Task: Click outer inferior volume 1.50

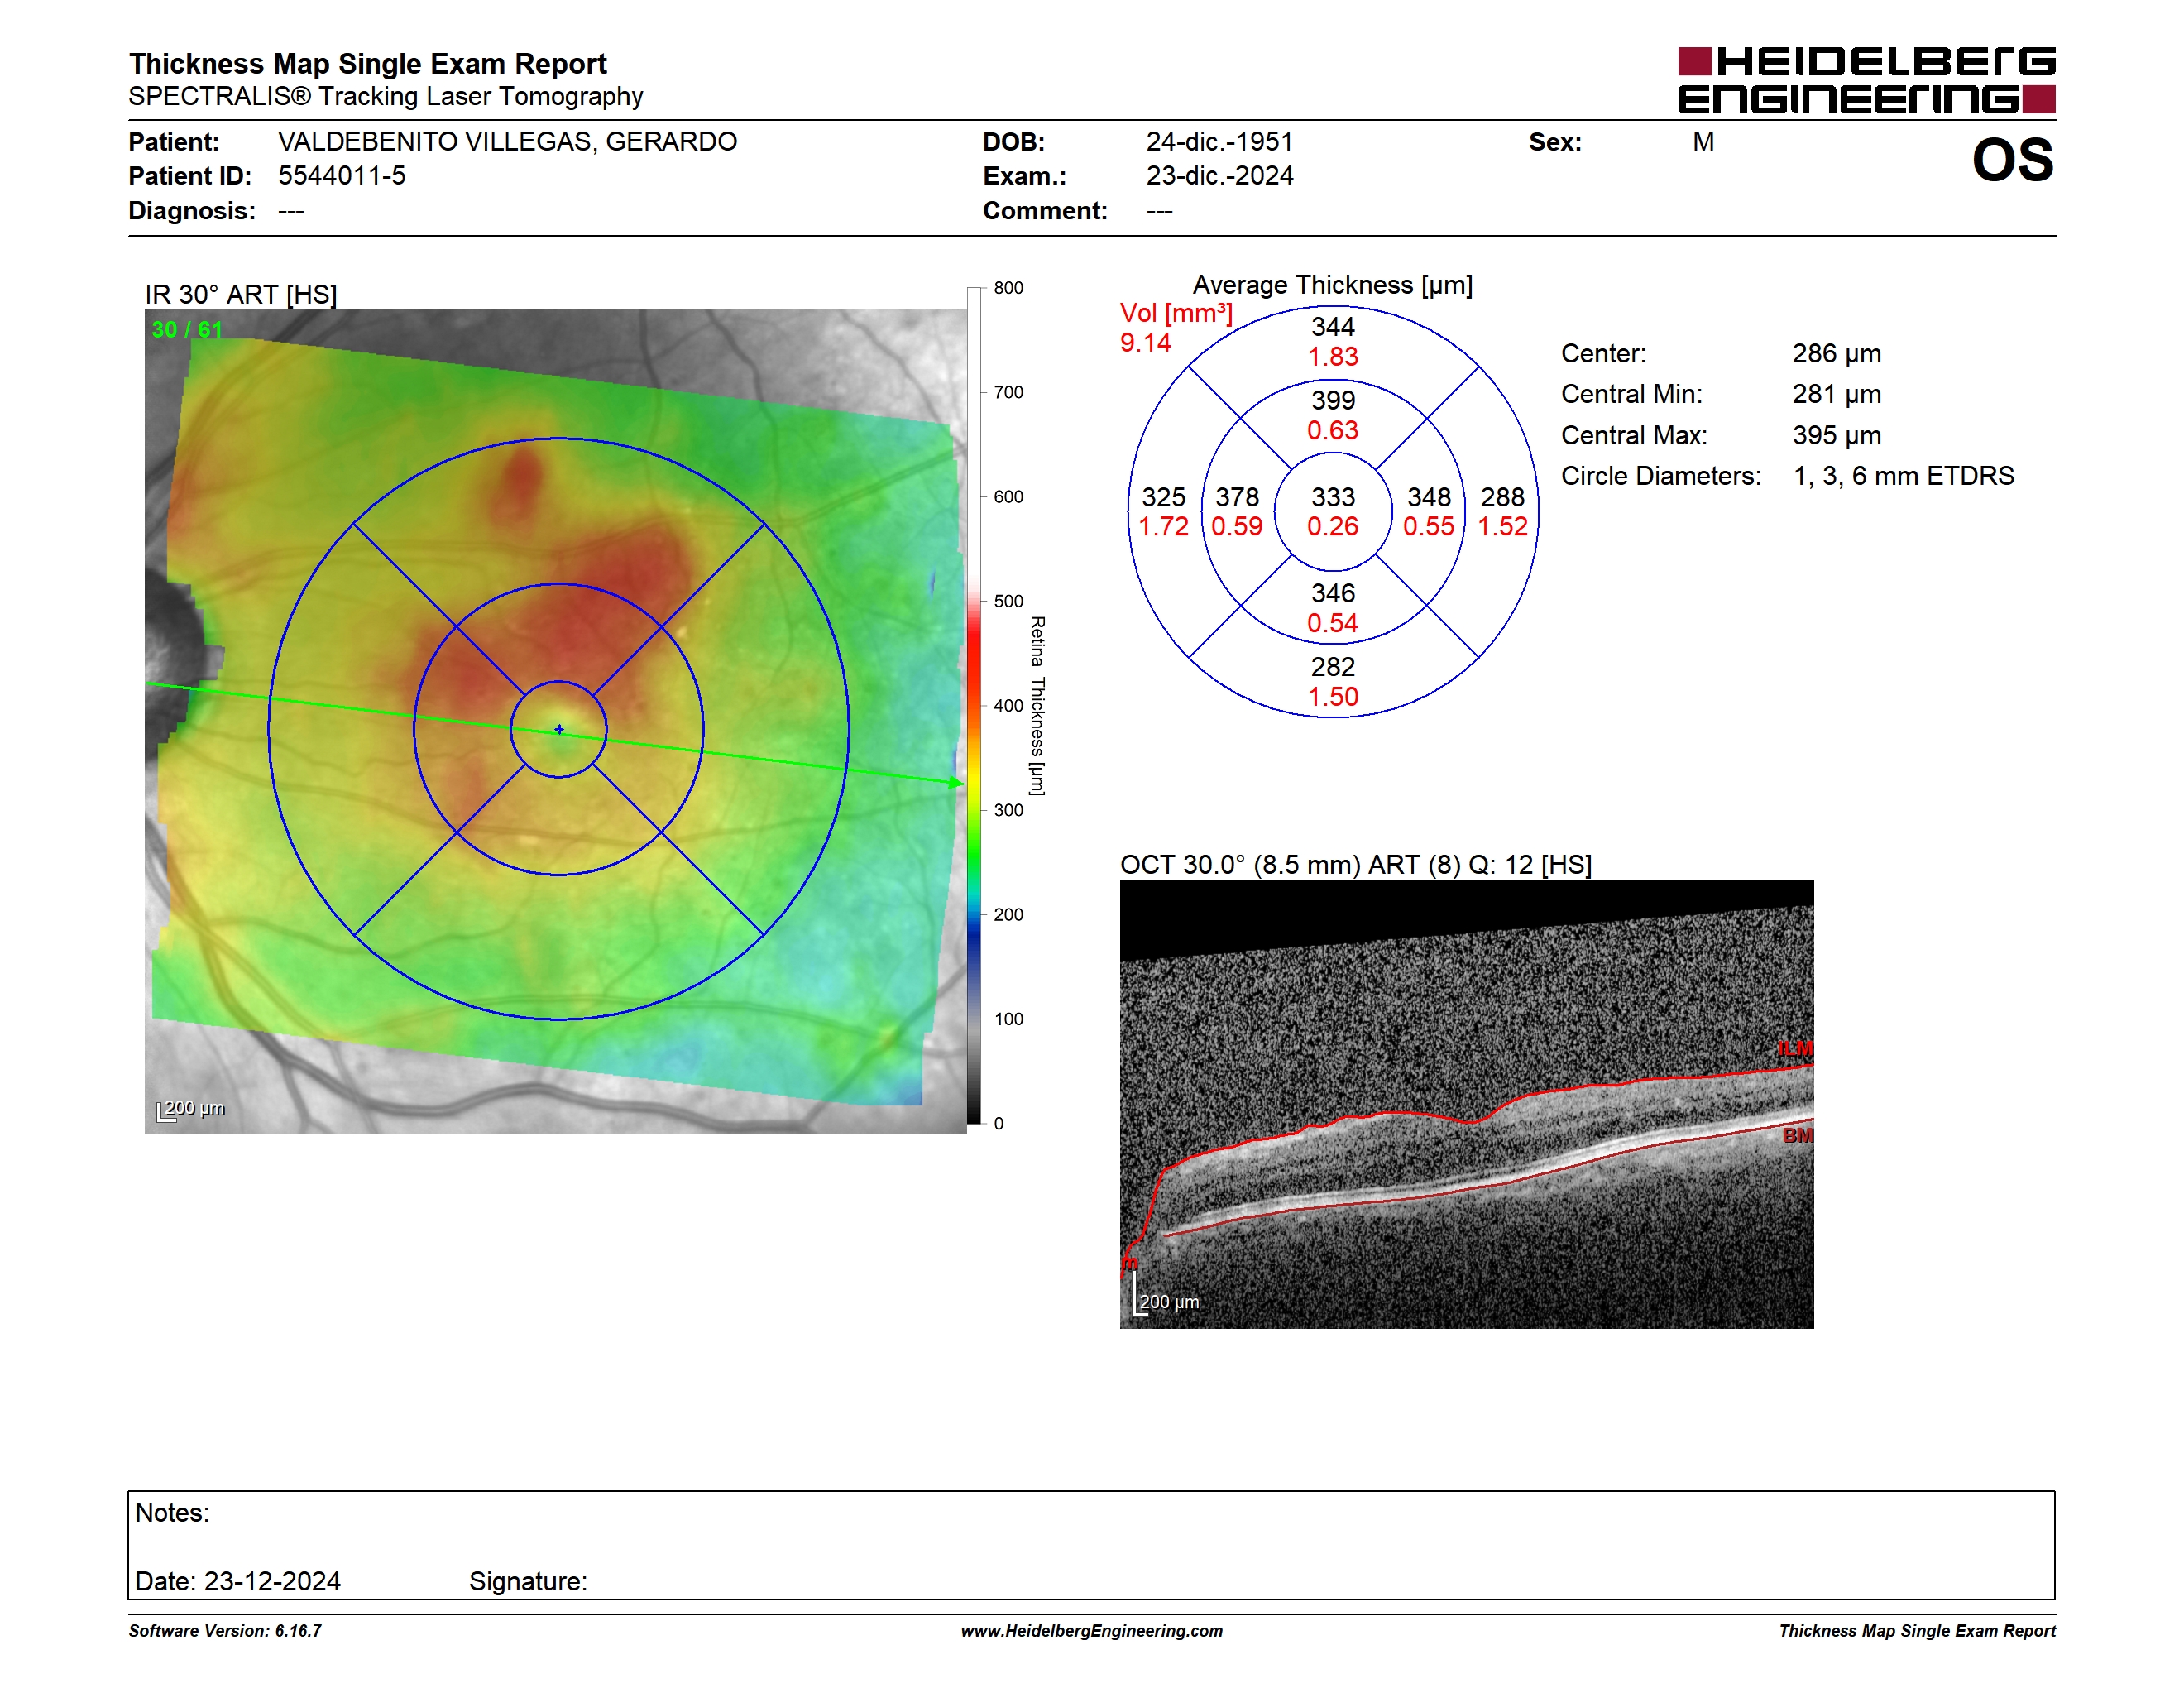Action: 1333,697
